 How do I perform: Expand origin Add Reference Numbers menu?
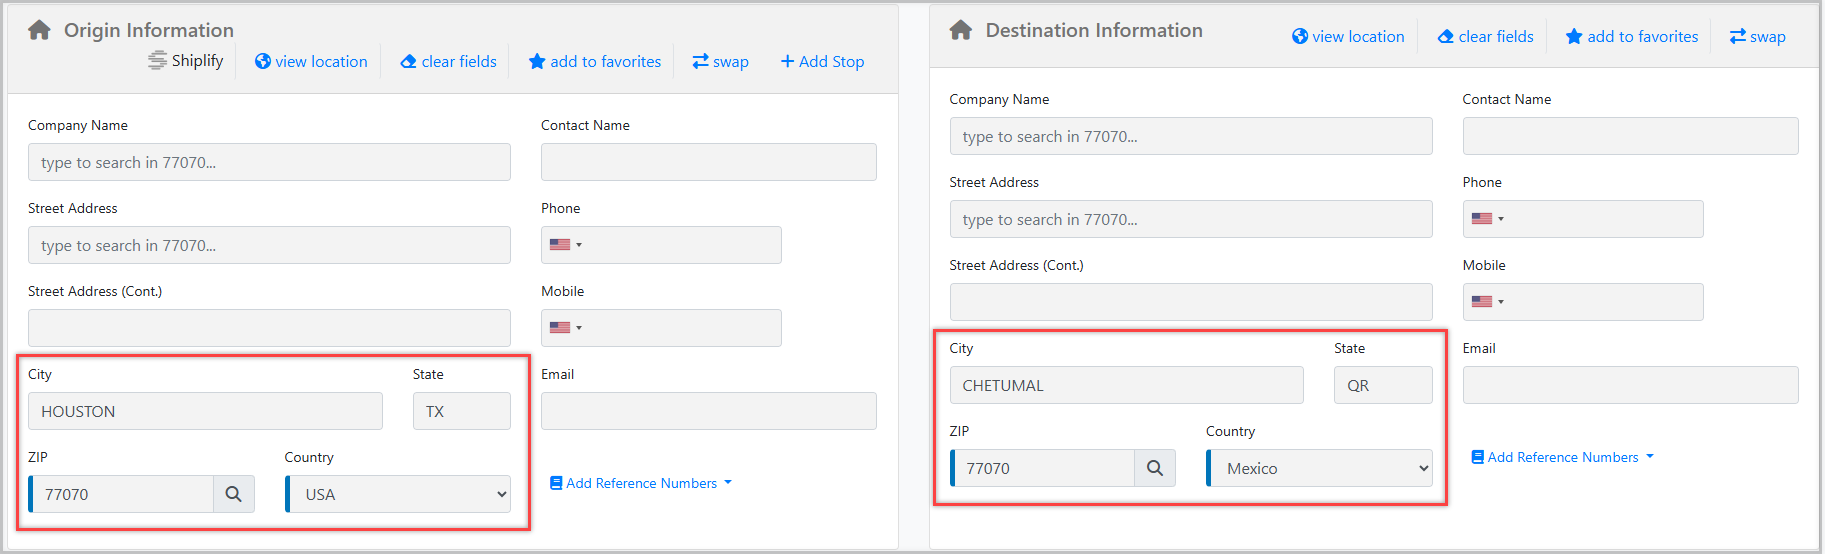point(641,483)
